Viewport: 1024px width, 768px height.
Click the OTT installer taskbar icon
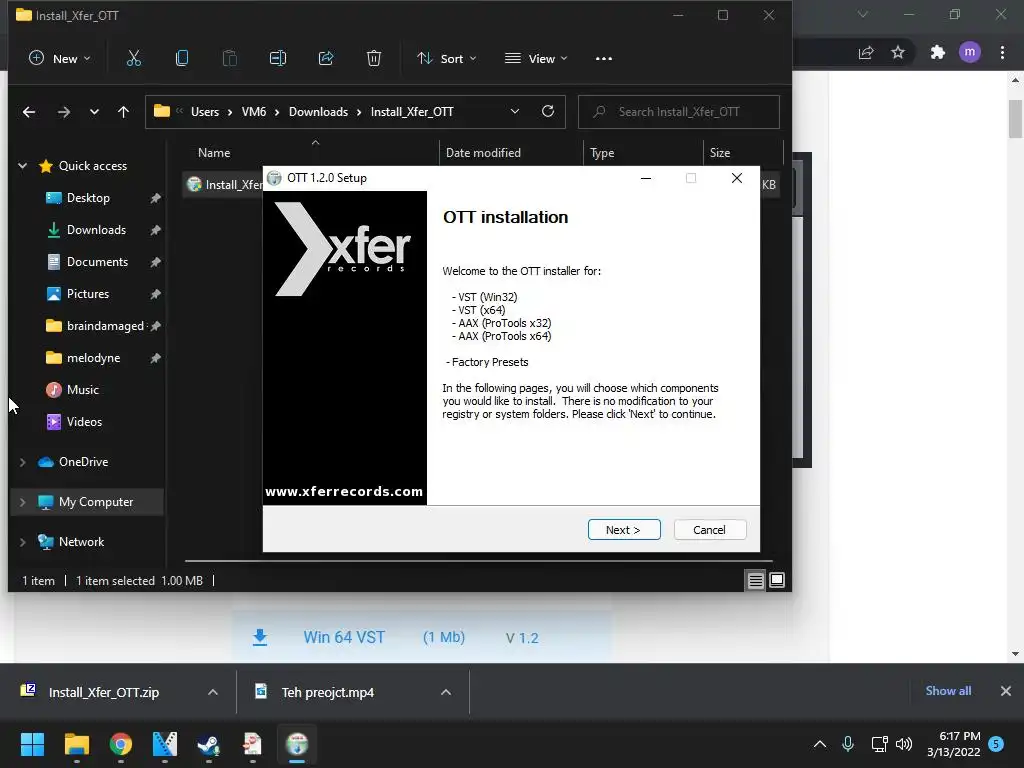[x=297, y=744]
